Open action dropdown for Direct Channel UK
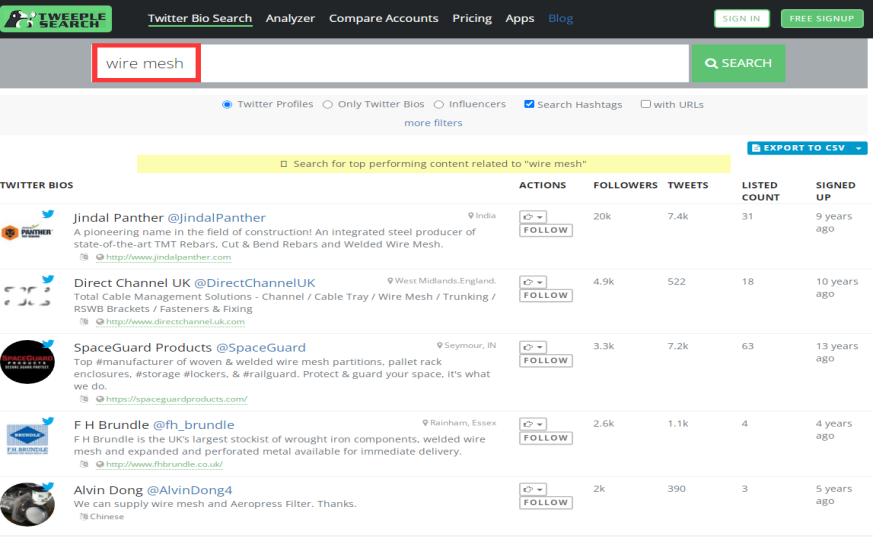The width and height of the screenshot is (873, 546). [533, 282]
